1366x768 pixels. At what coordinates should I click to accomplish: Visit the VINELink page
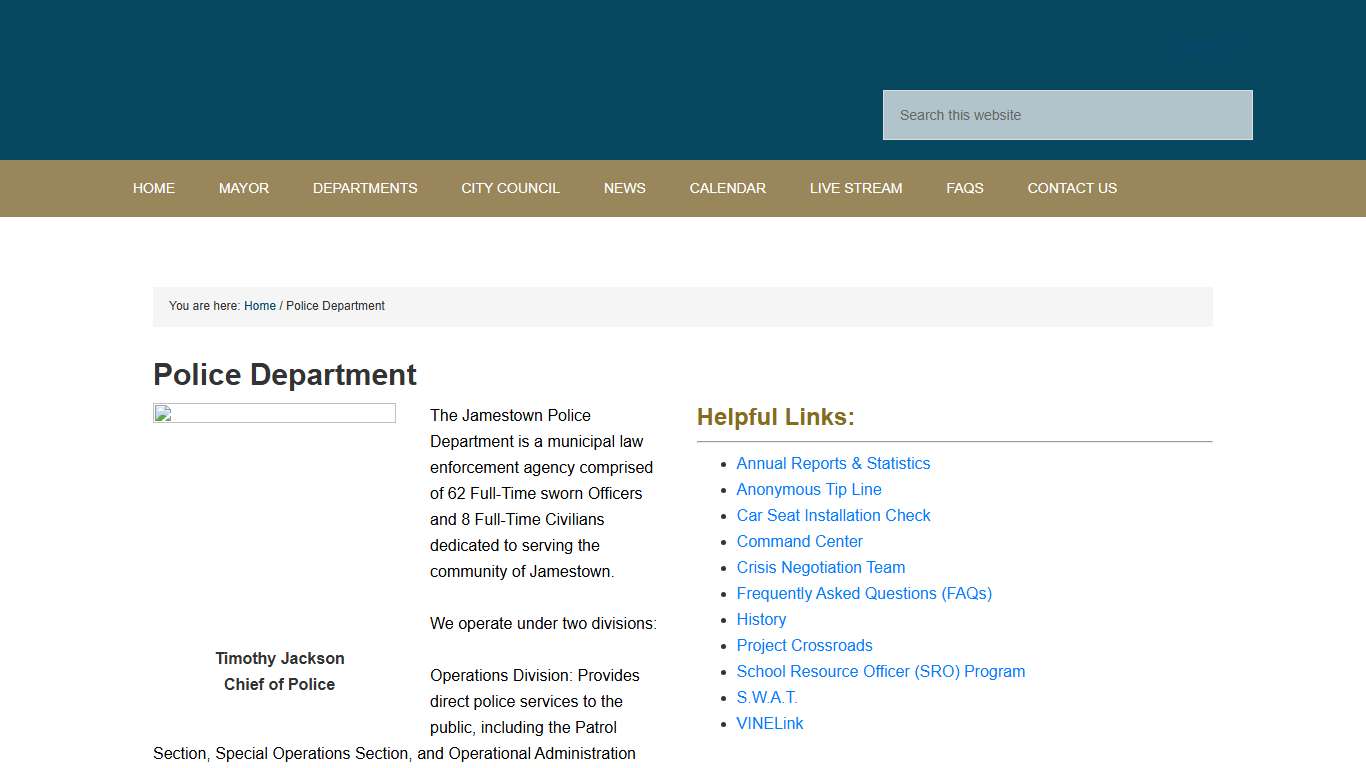pos(770,723)
